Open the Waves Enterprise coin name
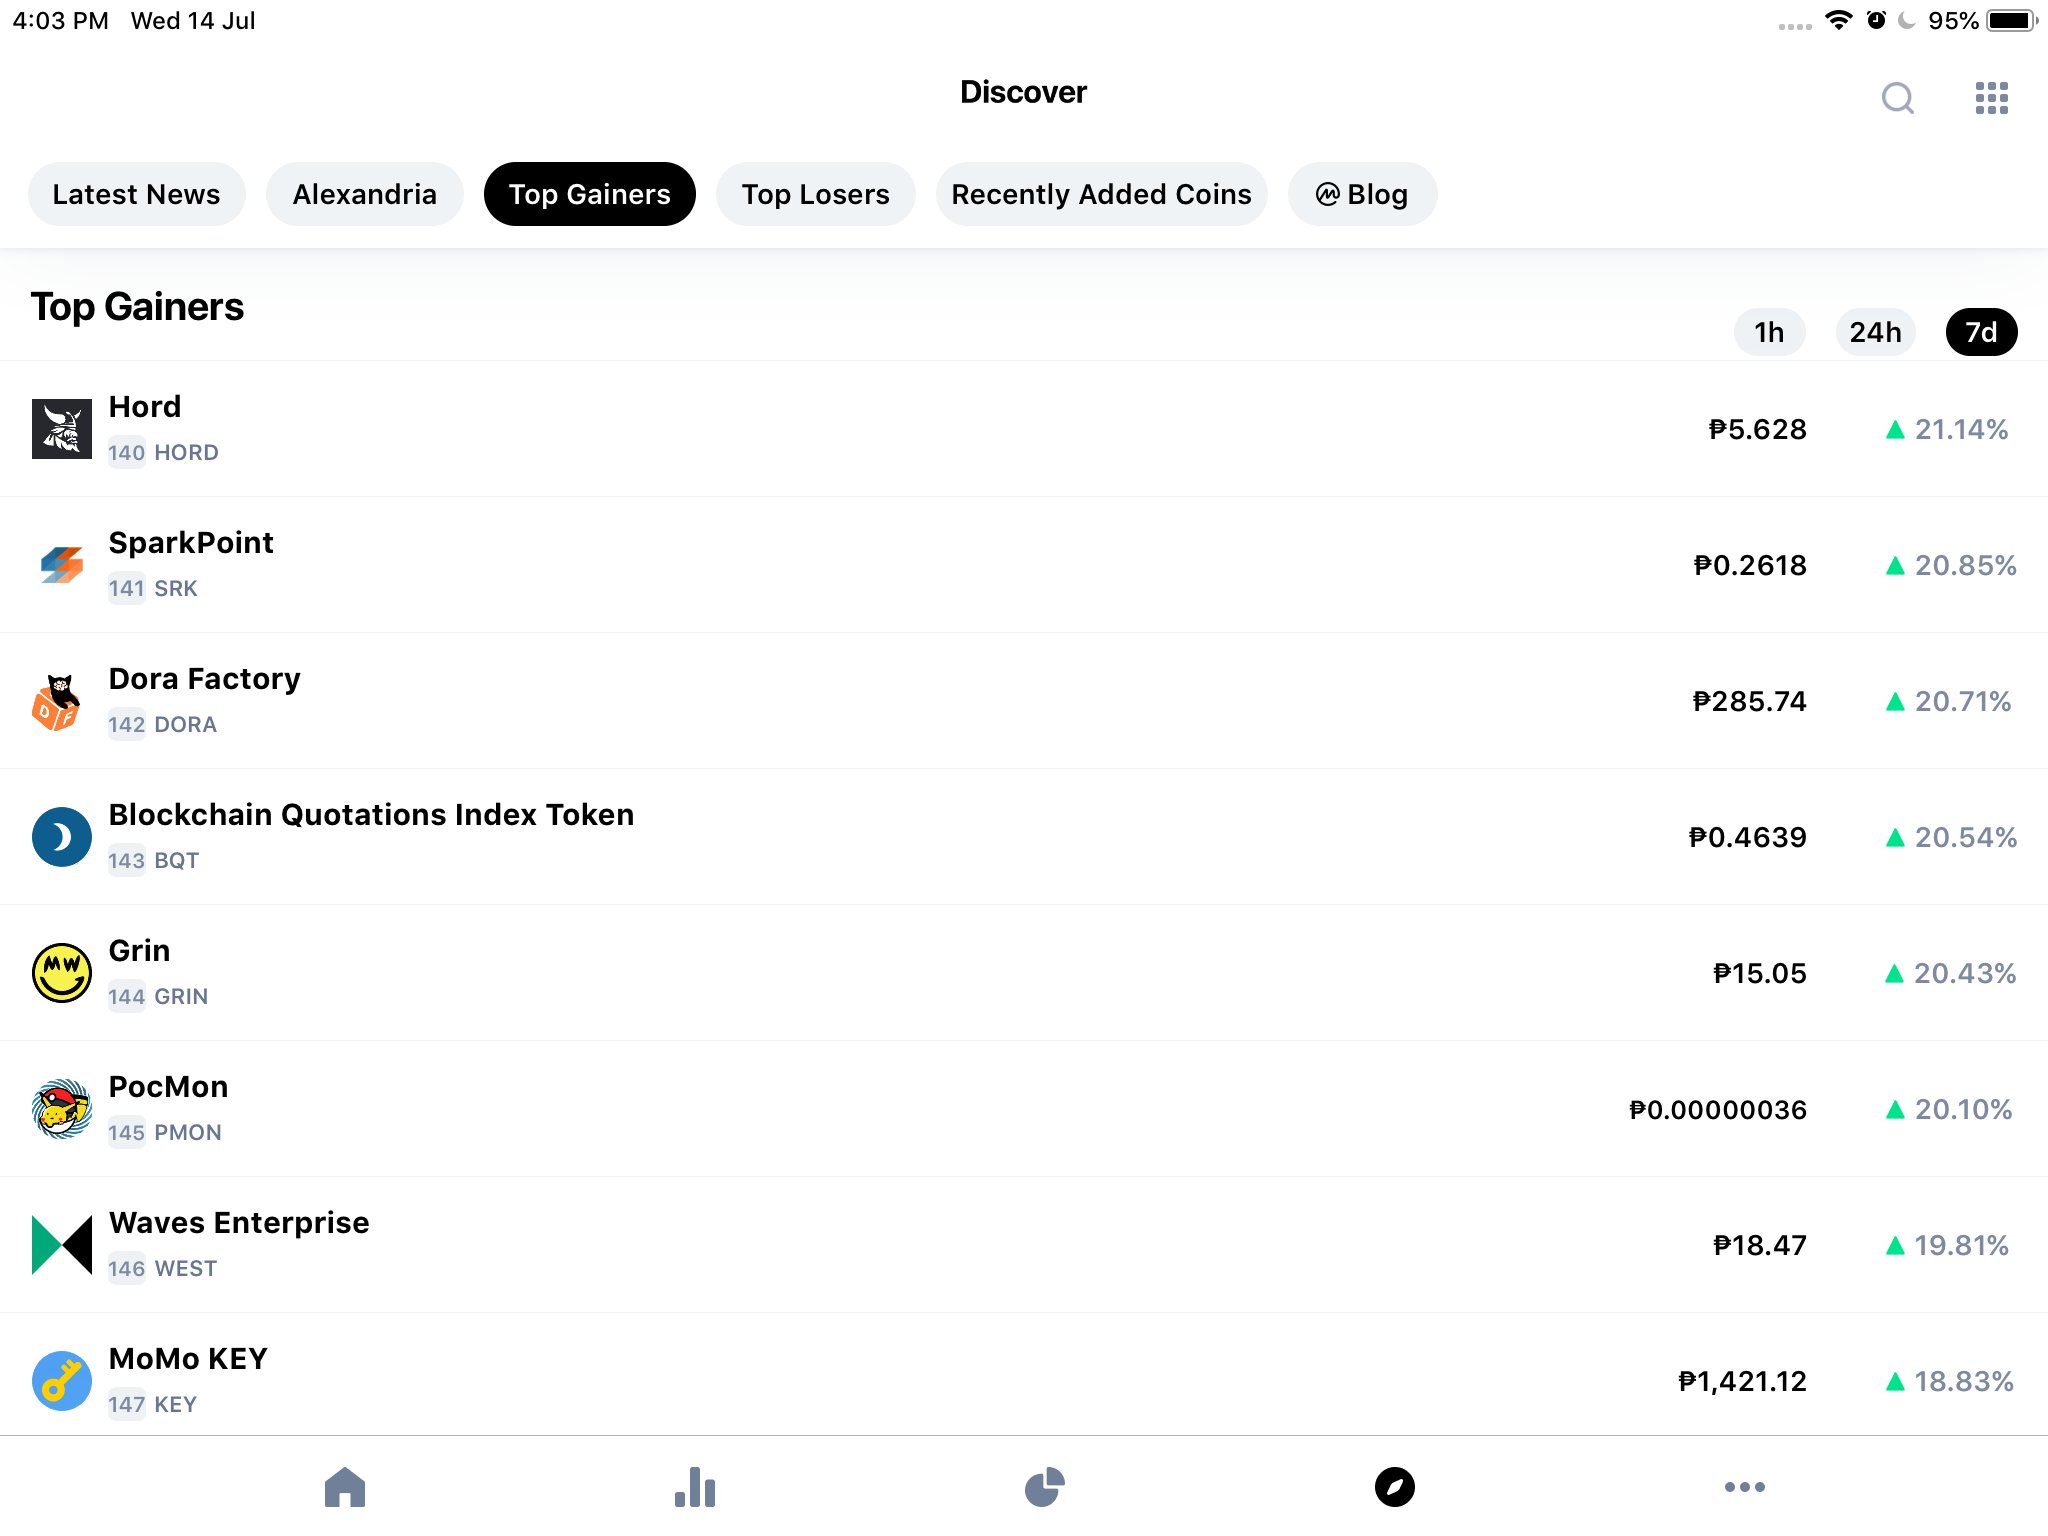The image size is (2048, 1536). (239, 1222)
